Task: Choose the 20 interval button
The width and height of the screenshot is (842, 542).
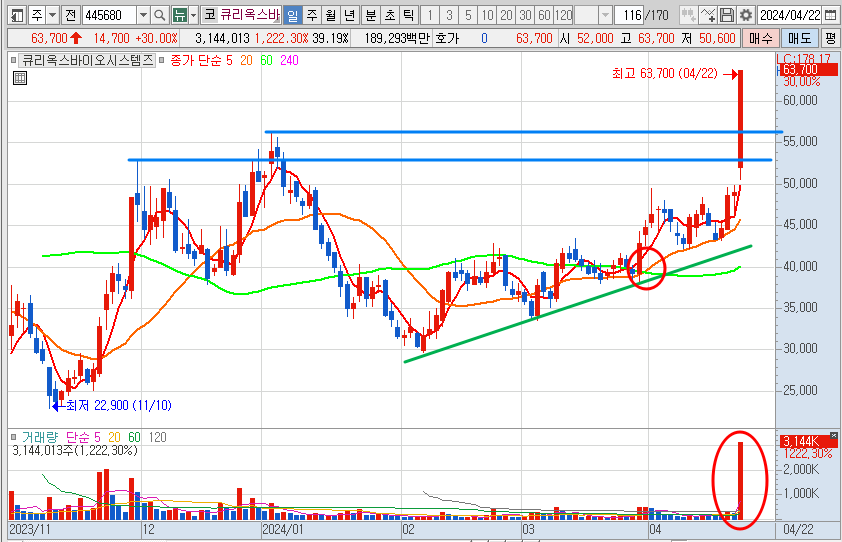Action: [506, 15]
